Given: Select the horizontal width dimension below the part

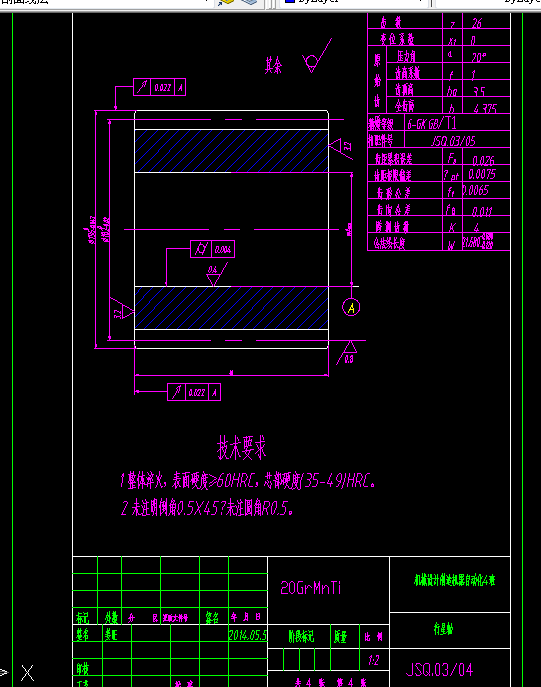Looking at the screenshot, I should click(231, 375).
